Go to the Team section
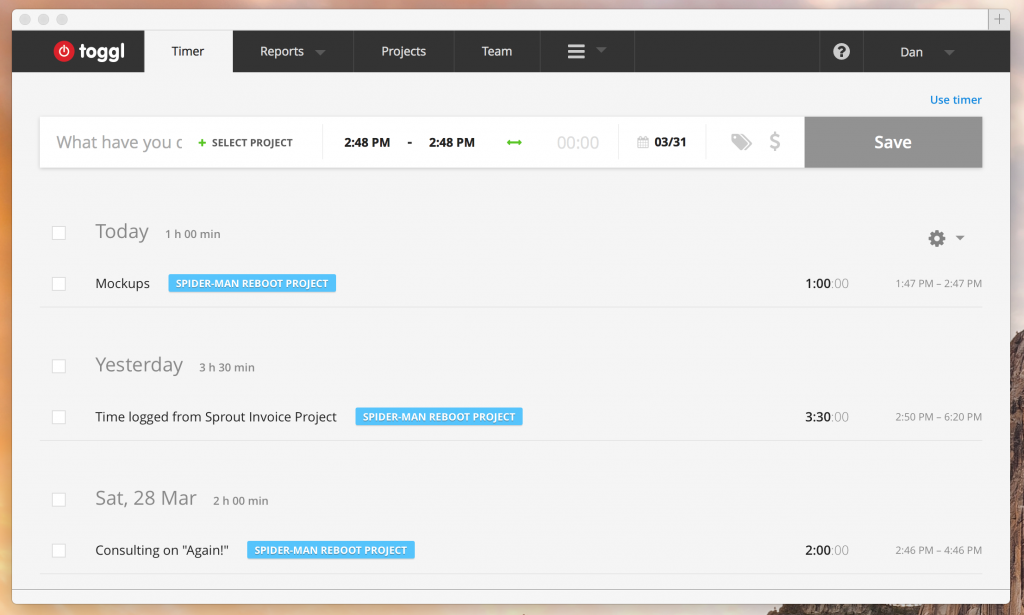The width and height of the screenshot is (1024, 615). click(496, 51)
